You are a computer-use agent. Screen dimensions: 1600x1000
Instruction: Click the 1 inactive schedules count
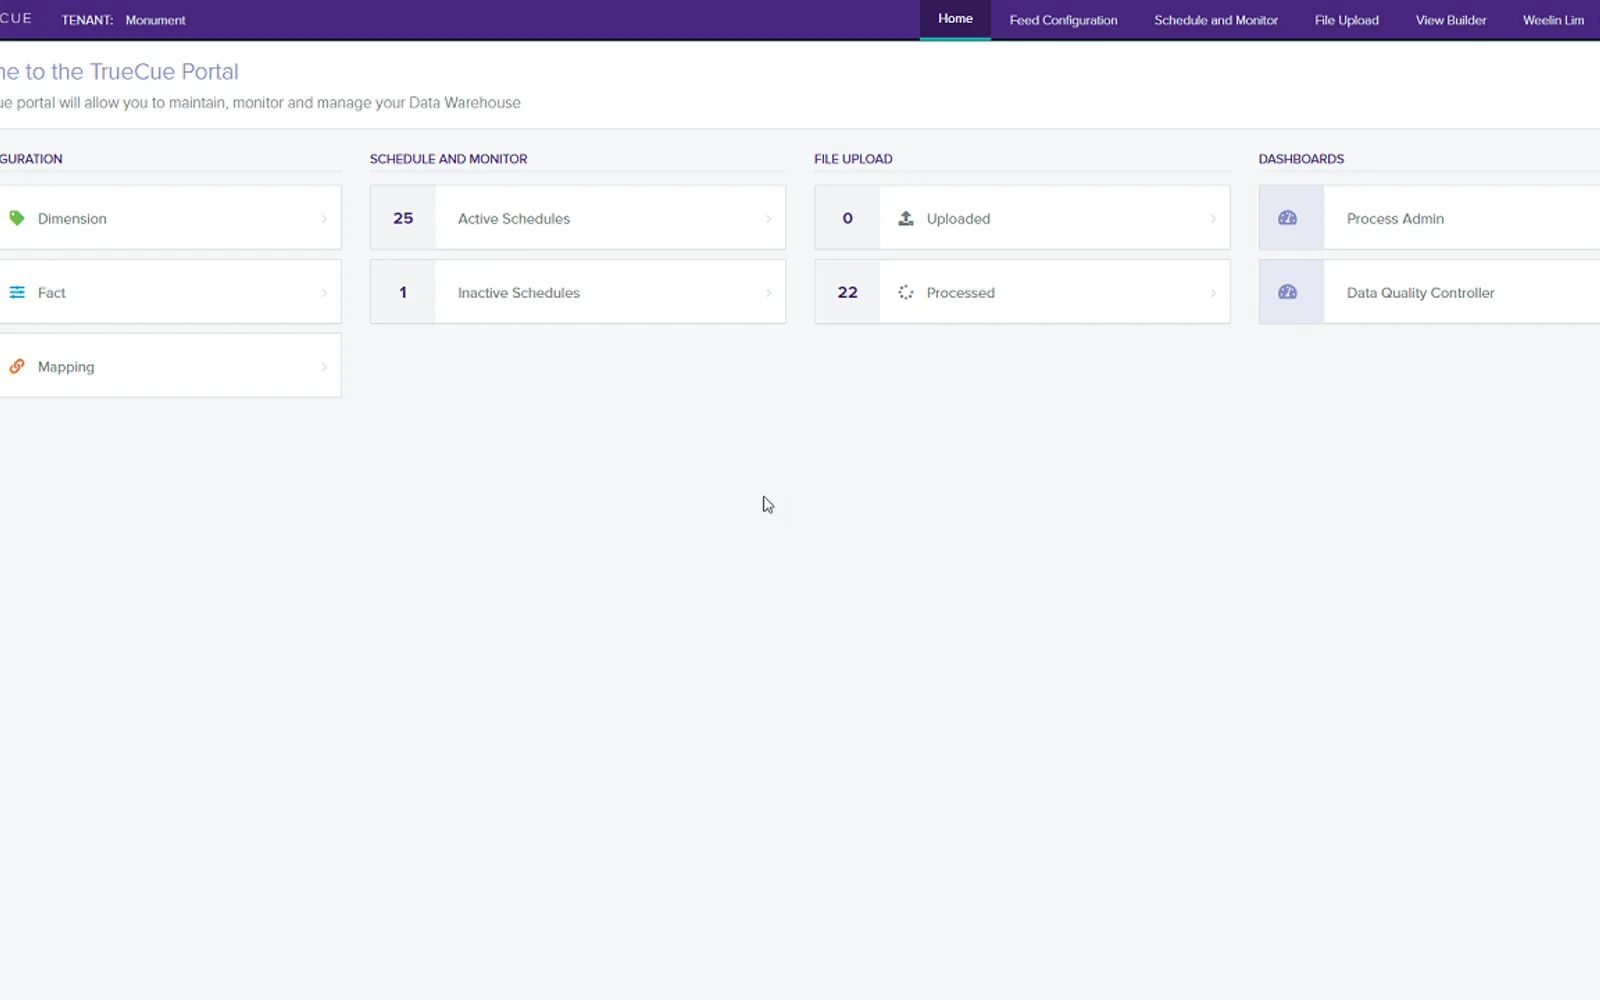[403, 292]
